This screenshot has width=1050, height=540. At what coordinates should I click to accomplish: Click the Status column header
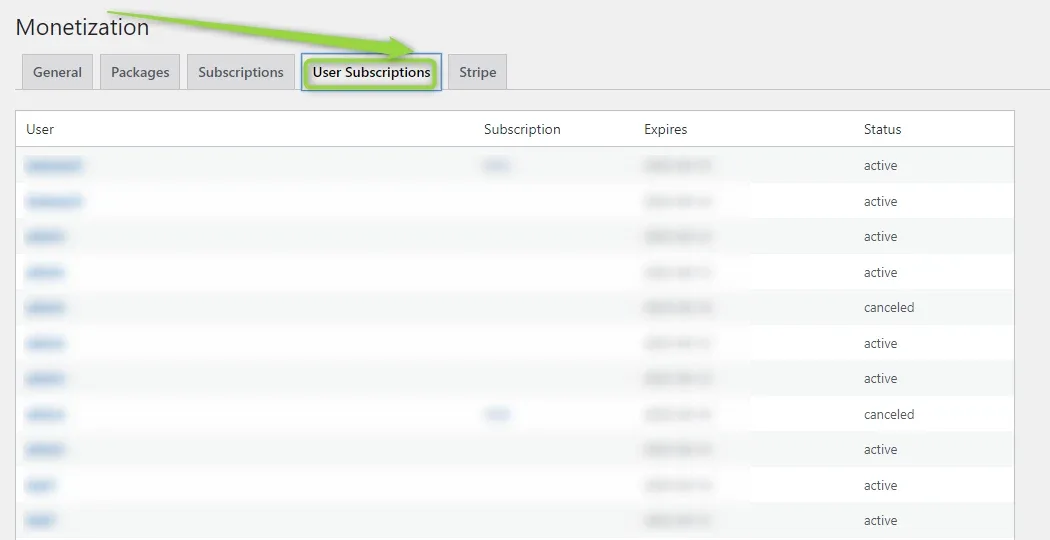(883, 129)
